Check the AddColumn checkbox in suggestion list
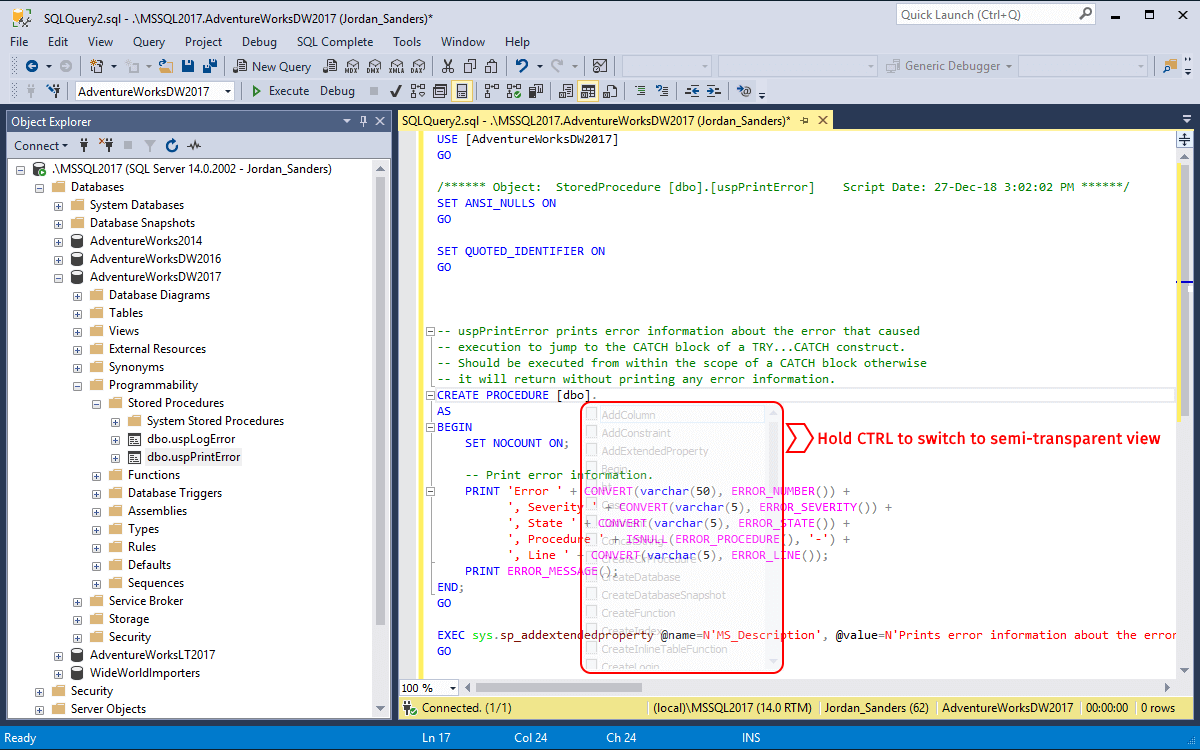Screen dimensions: 1200x750 (592, 415)
